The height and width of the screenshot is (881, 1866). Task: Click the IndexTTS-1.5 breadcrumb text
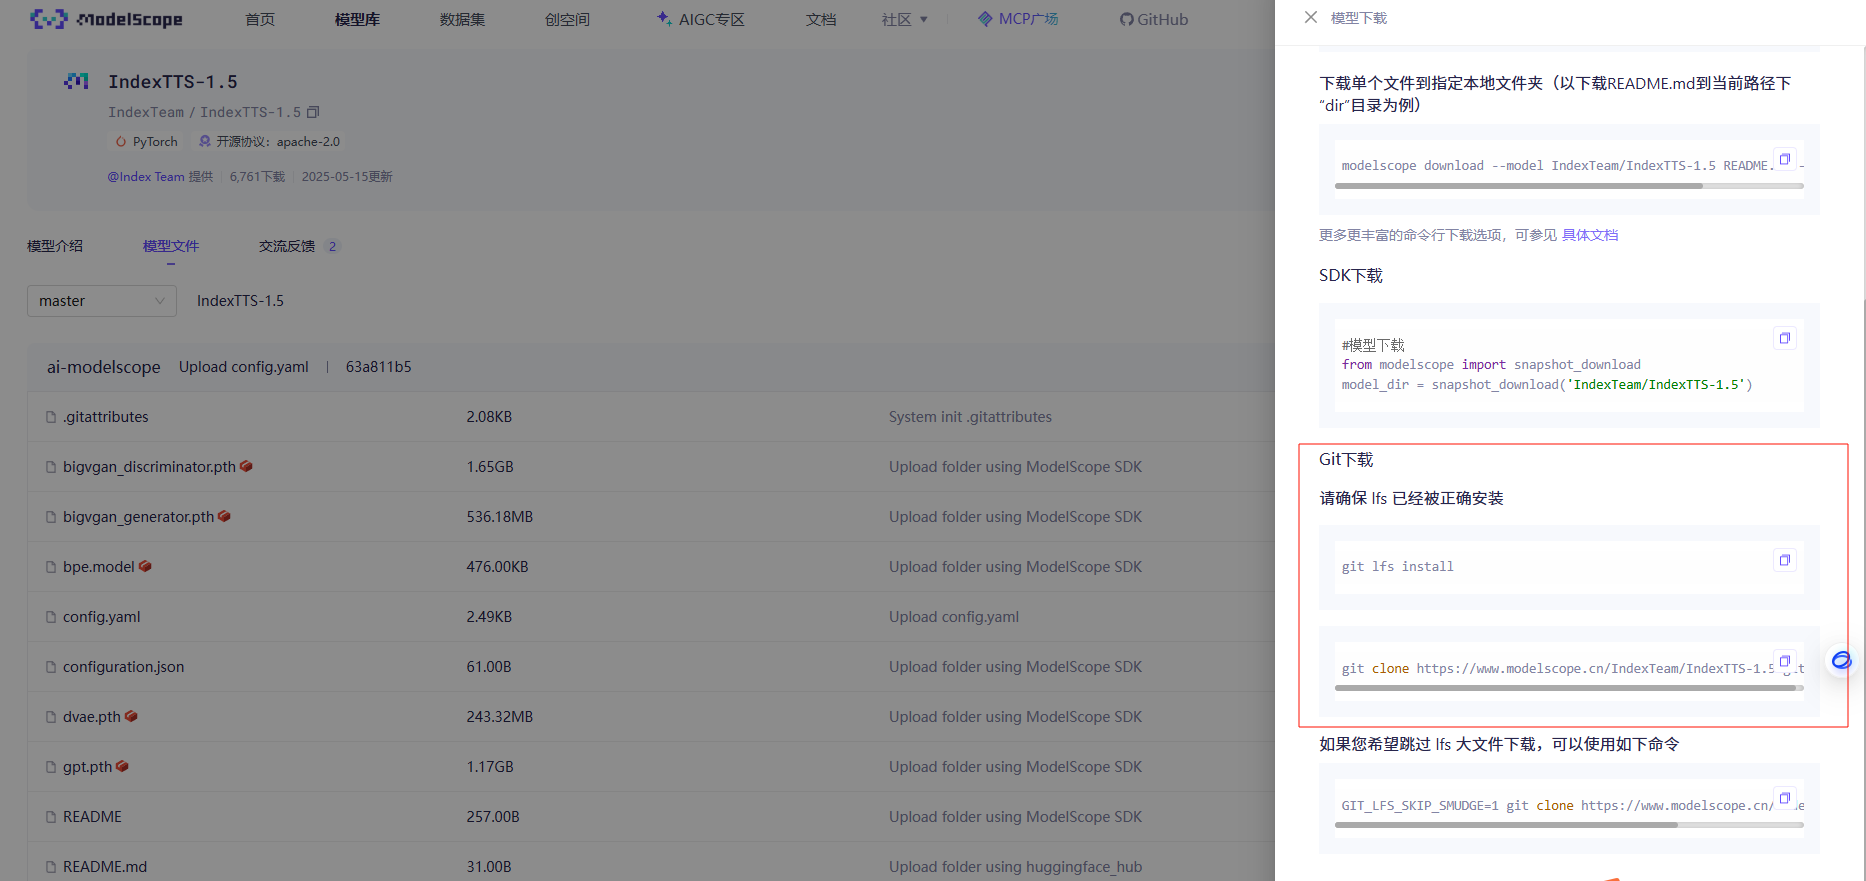240,301
